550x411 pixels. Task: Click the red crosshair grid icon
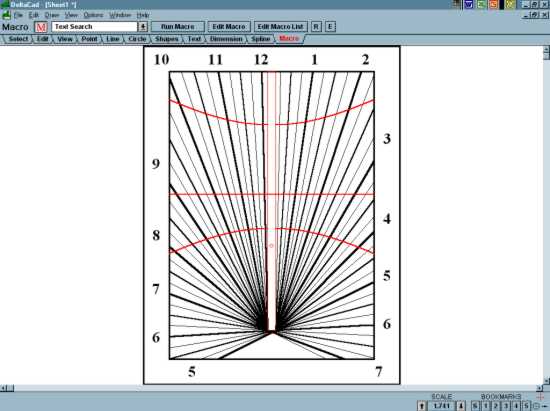pos(541,396)
